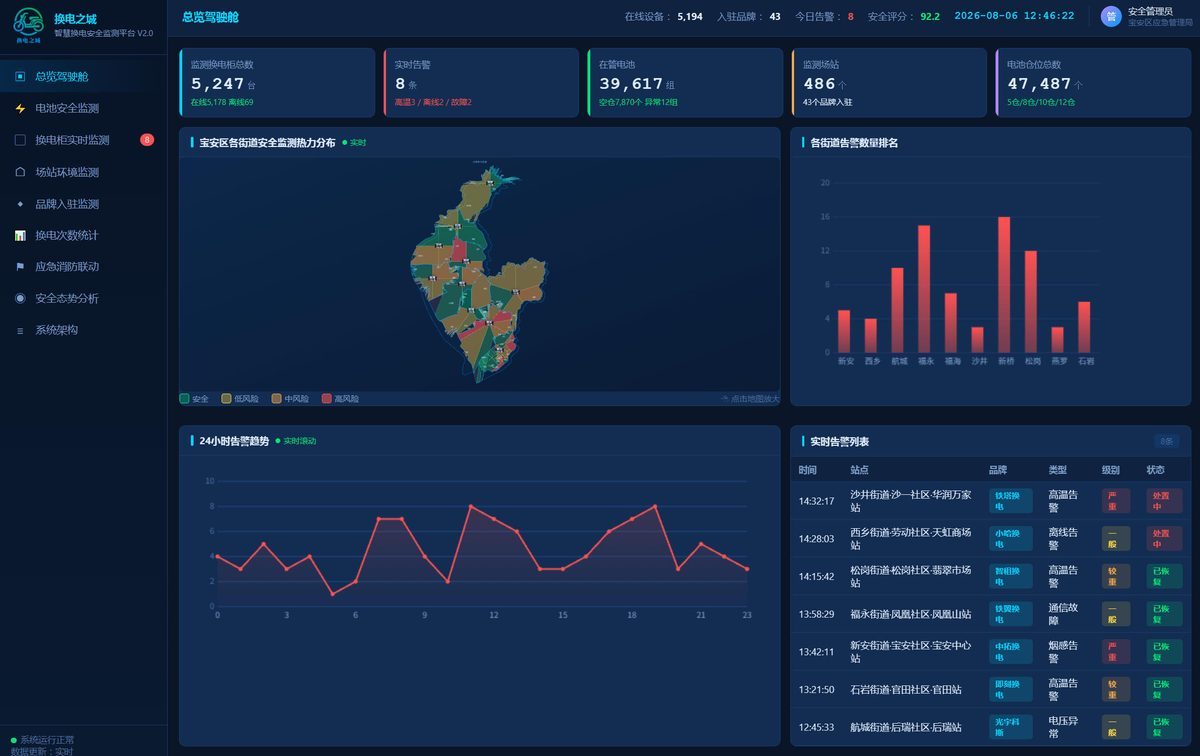Click 已恢复 status in 13:58:29 row
Image resolution: width=1200 pixels, height=756 pixels.
point(1164,614)
